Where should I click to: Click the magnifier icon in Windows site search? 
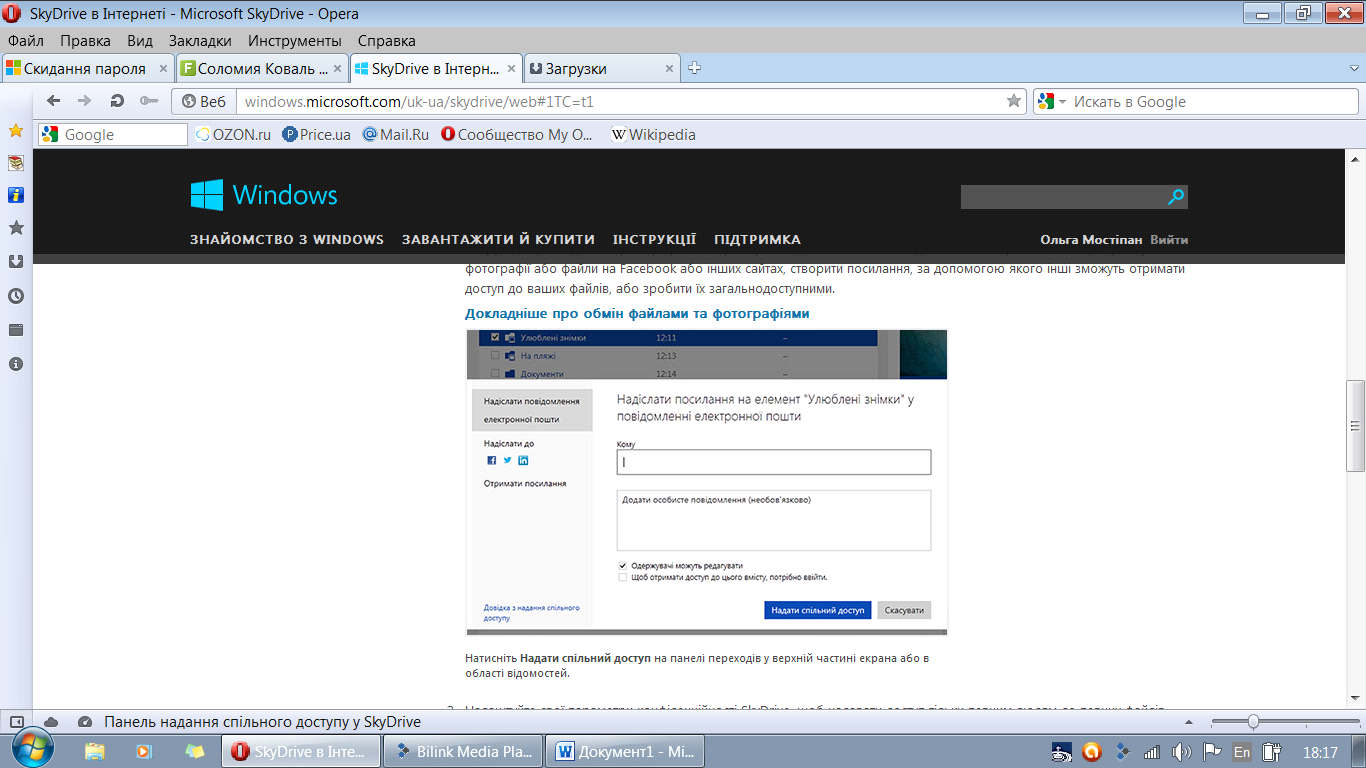click(x=1176, y=197)
